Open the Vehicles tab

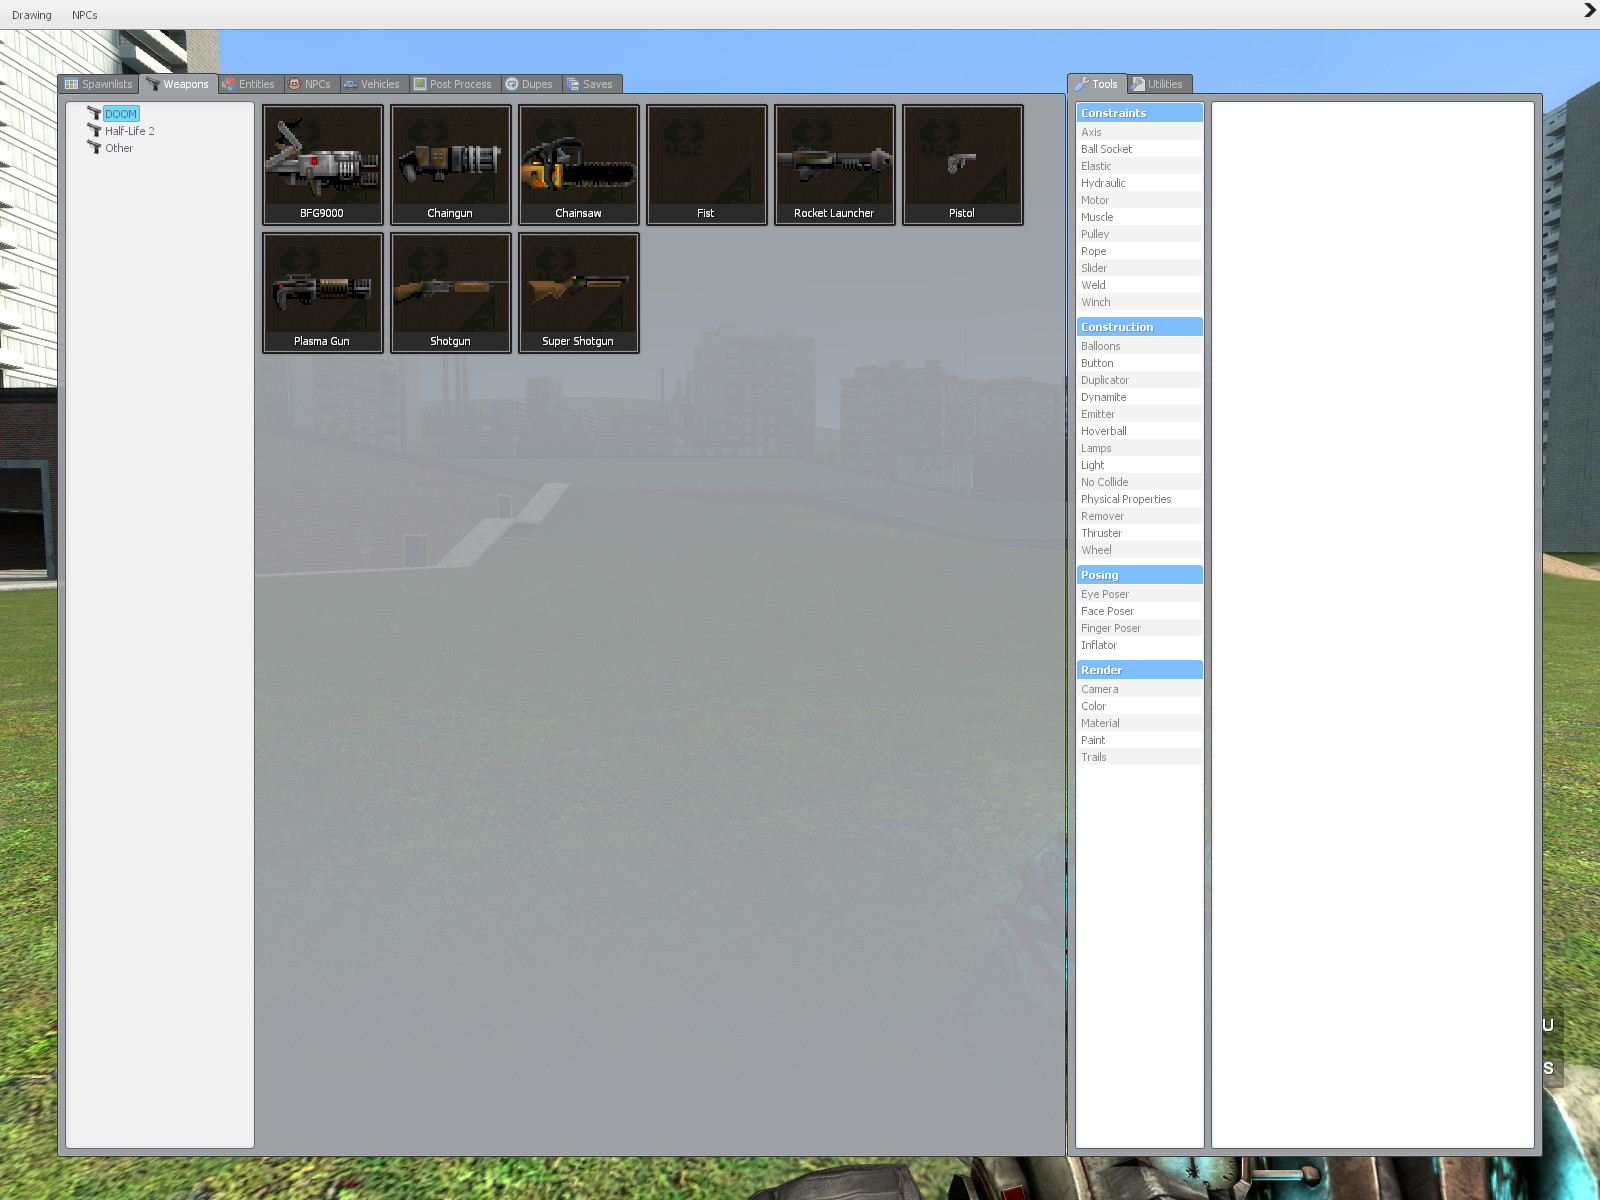coord(372,84)
